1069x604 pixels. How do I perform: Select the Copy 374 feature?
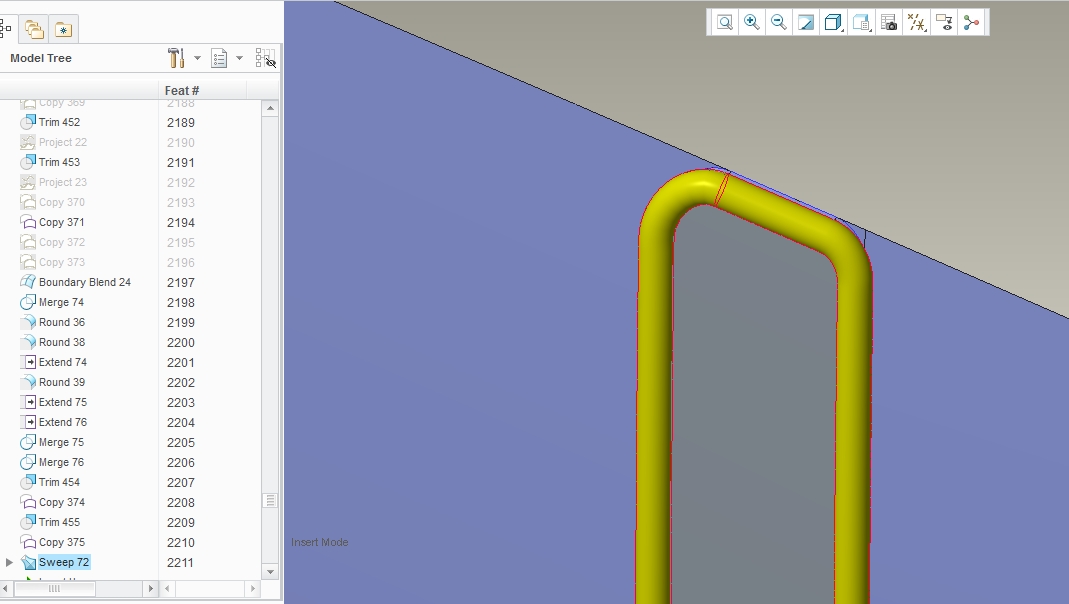62,502
